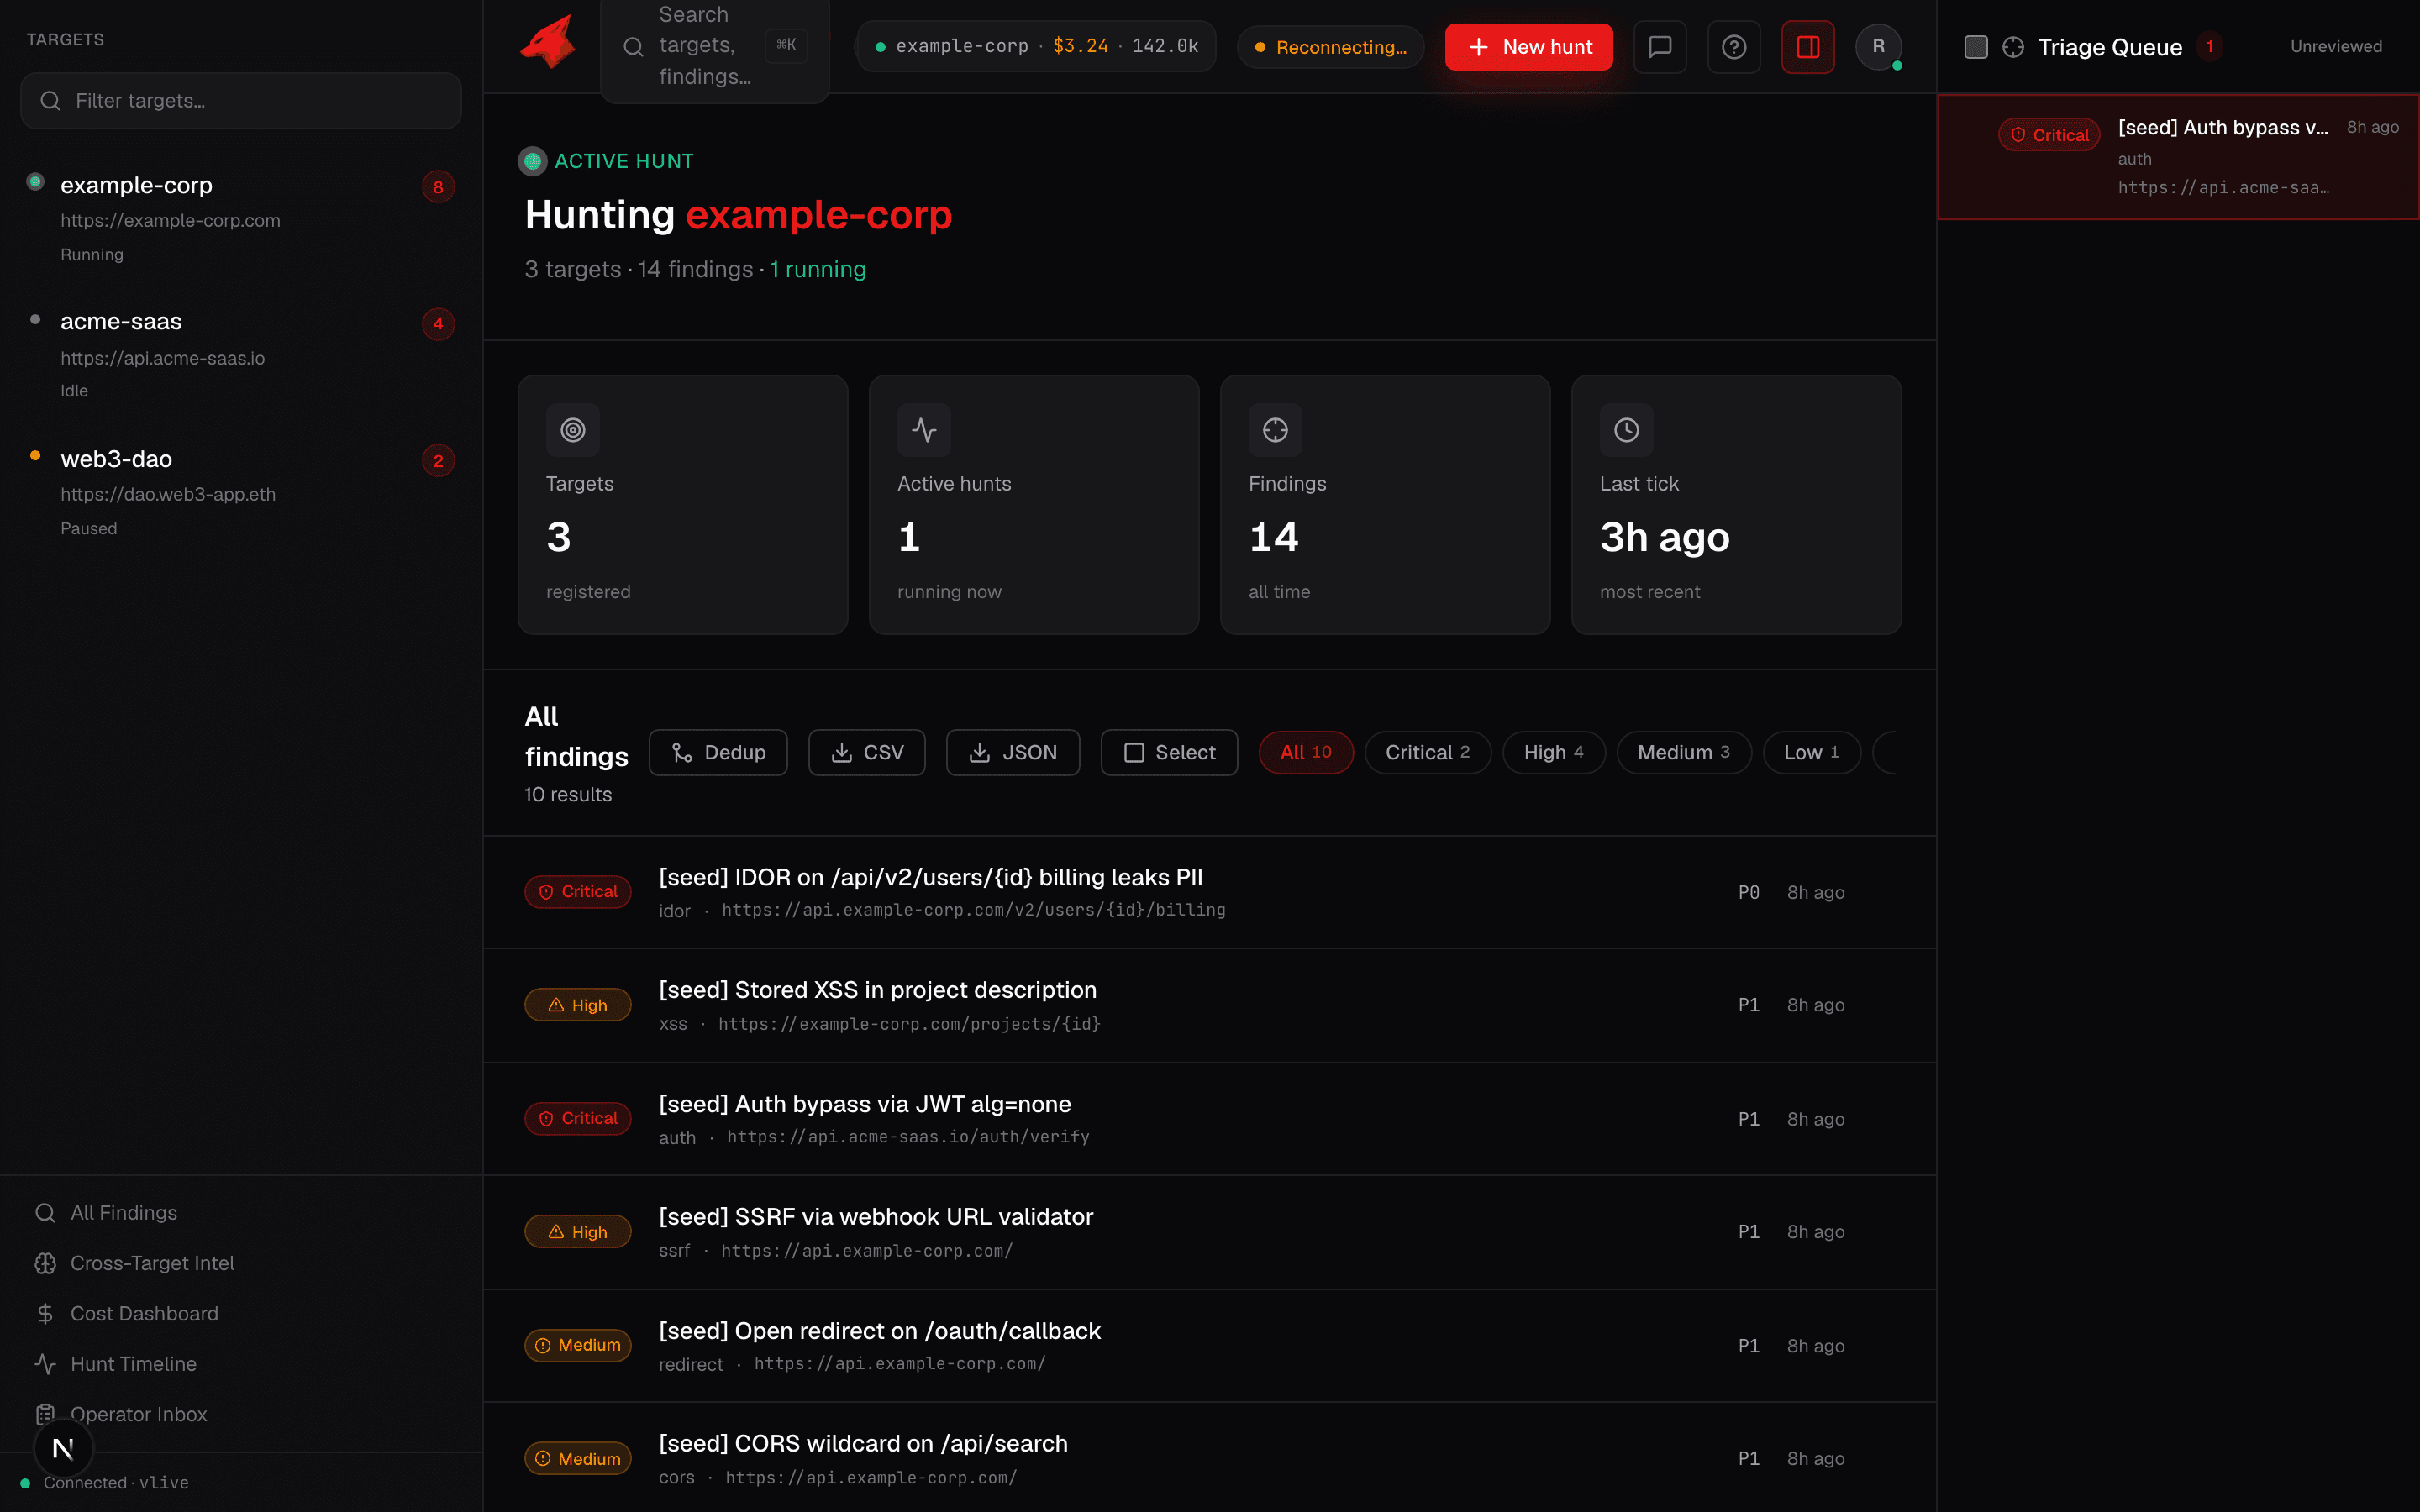Start a New hunt

(x=1529, y=47)
